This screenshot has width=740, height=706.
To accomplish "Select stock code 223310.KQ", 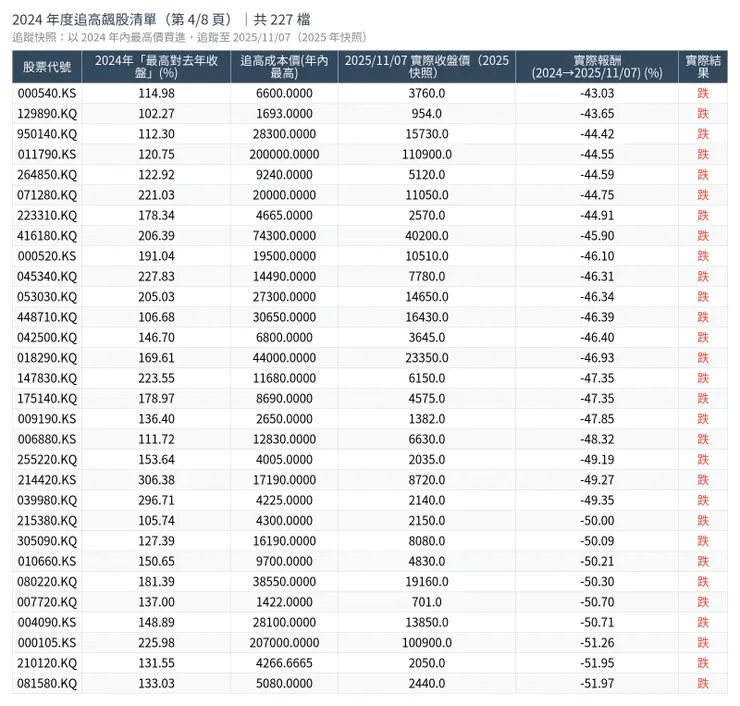I will 47,215.
